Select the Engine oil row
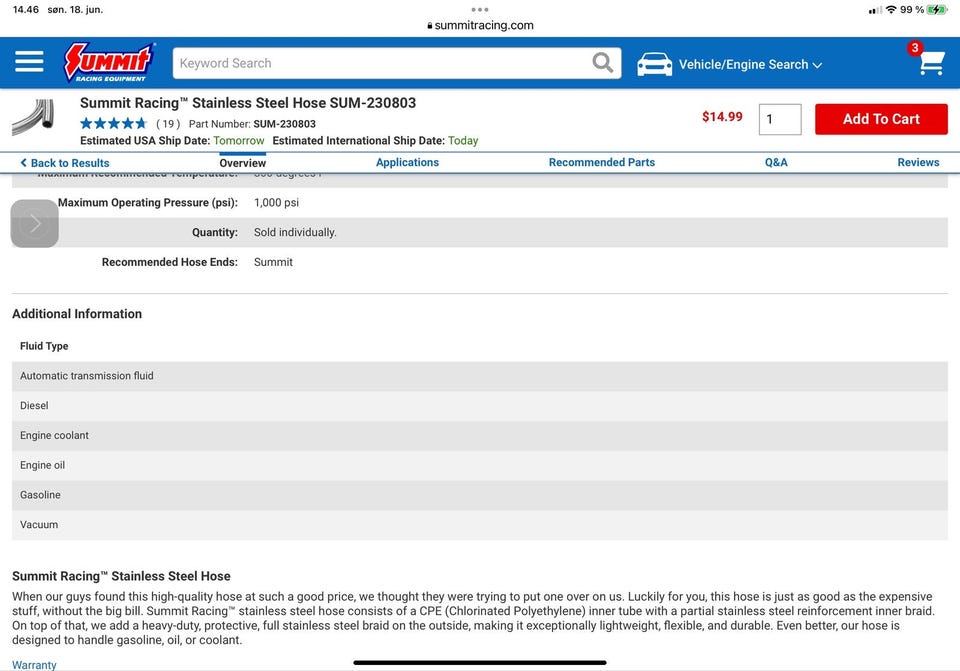 480,465
